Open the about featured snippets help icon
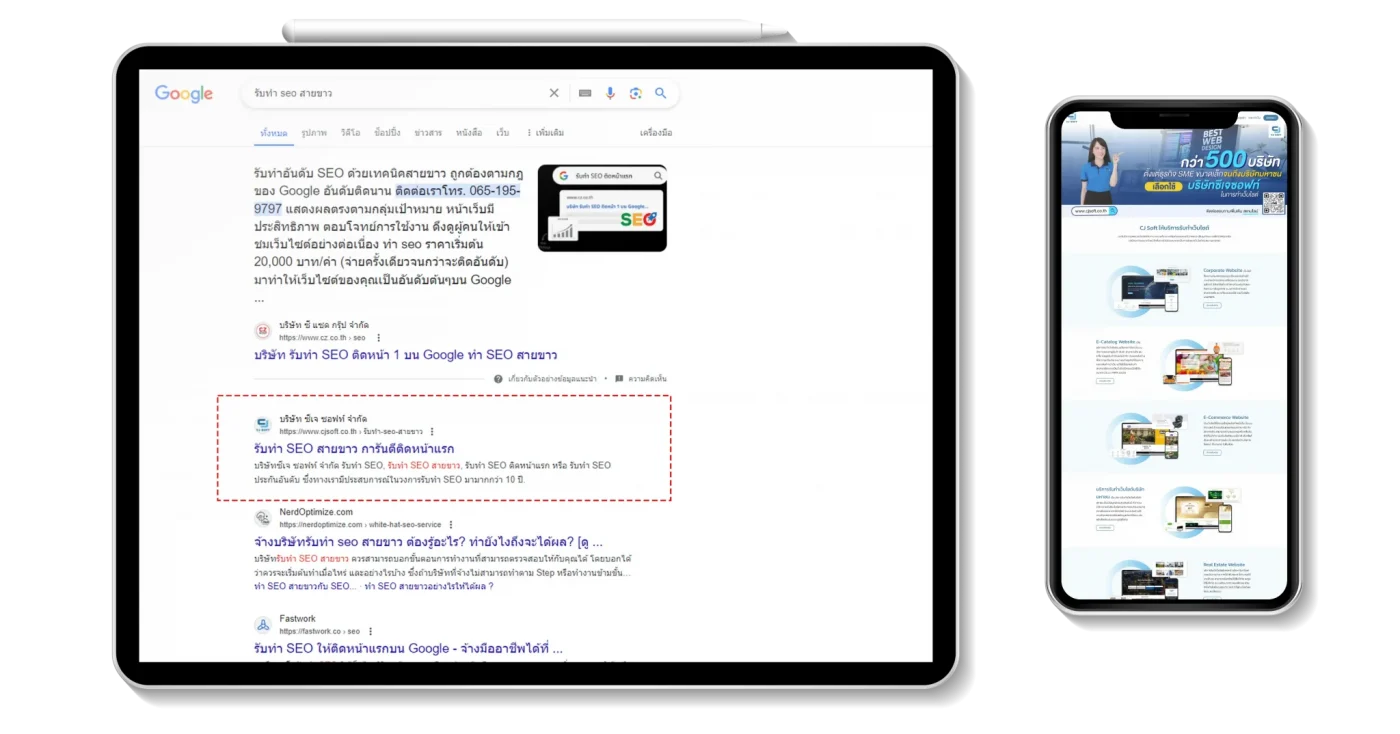 498,379
